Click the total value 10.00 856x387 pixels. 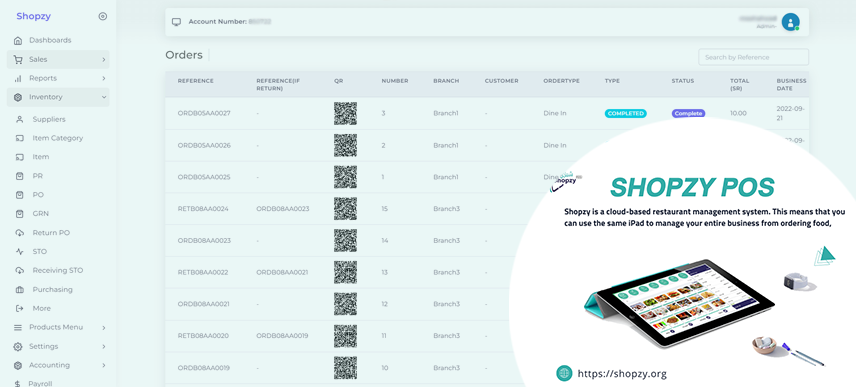pos(738,114)
